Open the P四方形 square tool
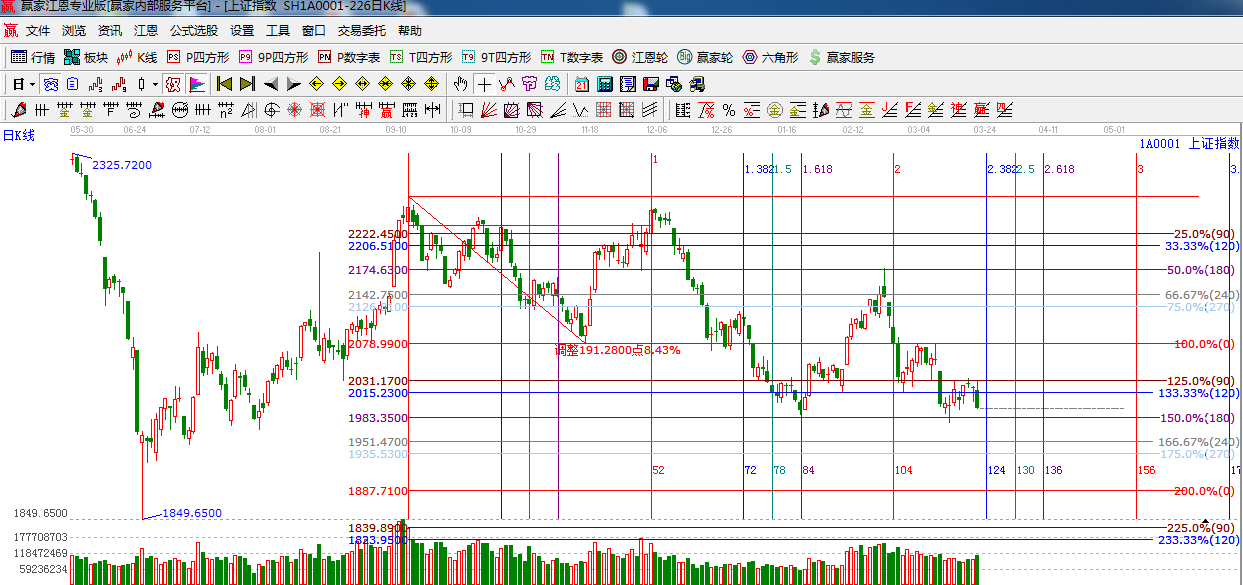The image size is (1243, 585). click(198, 58)
